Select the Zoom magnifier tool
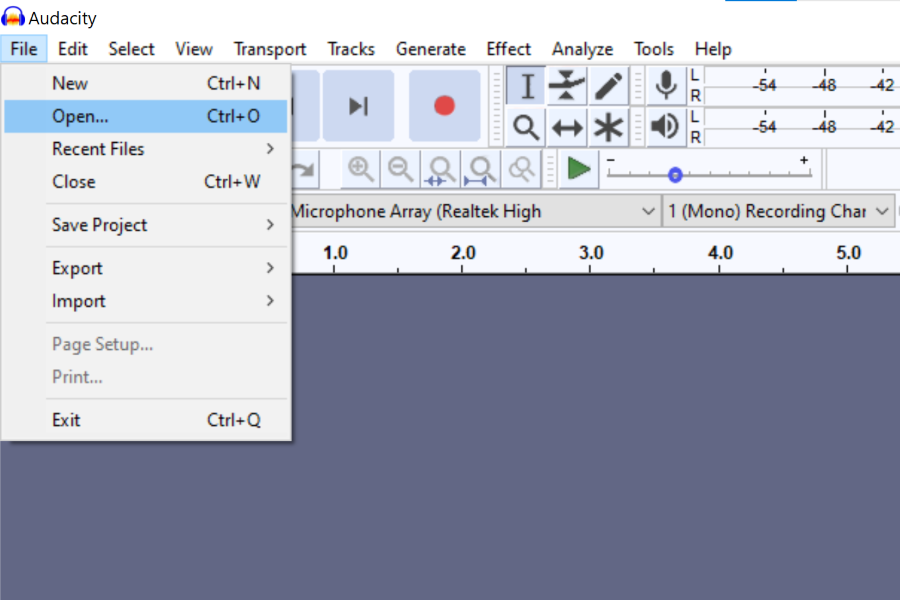This screenshot has height=600, width=900. point(526,127)
